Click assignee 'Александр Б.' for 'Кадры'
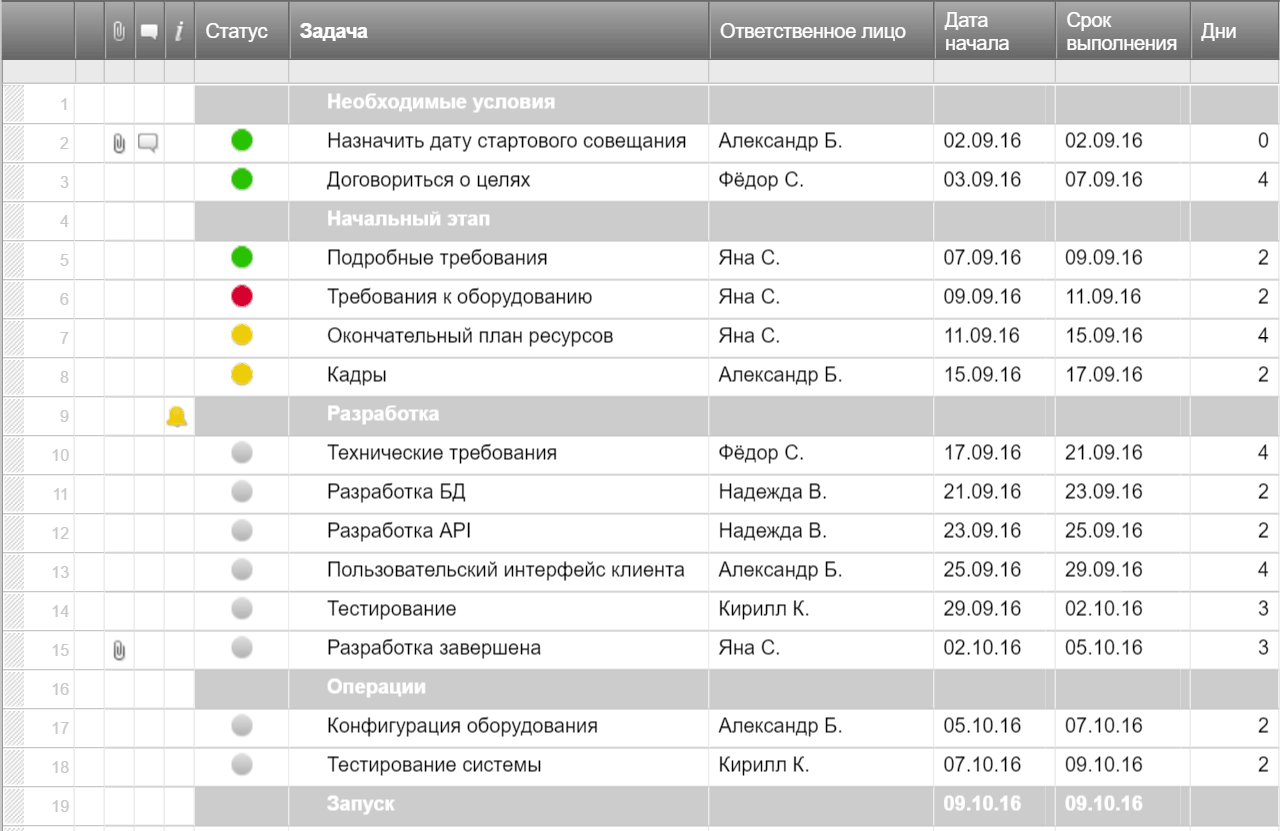The height and width of the screenshot is (831, 1280). pyautogui.click(x=780, y=375)
